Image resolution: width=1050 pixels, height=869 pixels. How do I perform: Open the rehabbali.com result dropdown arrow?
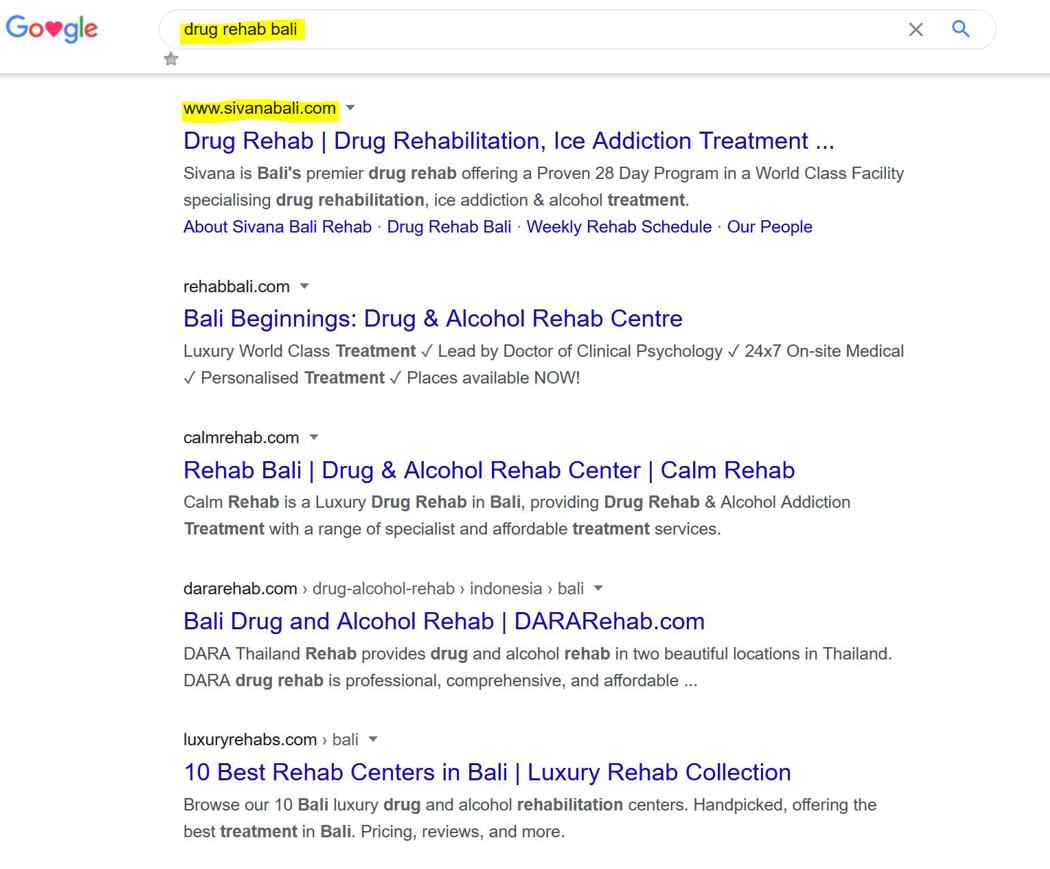(304, 286)
